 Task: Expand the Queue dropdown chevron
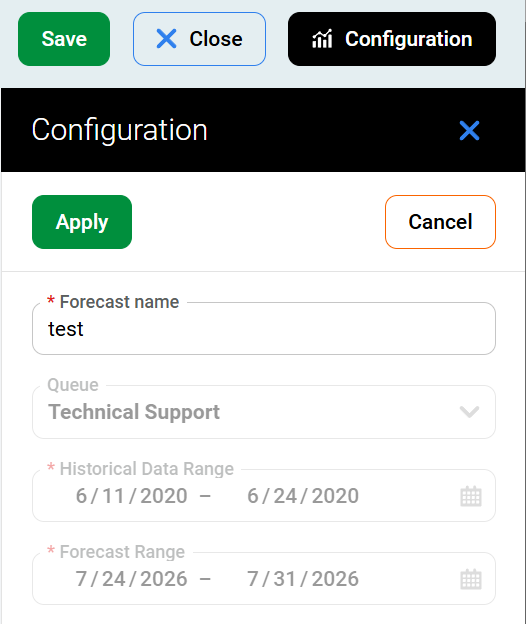tap(470, 411)
